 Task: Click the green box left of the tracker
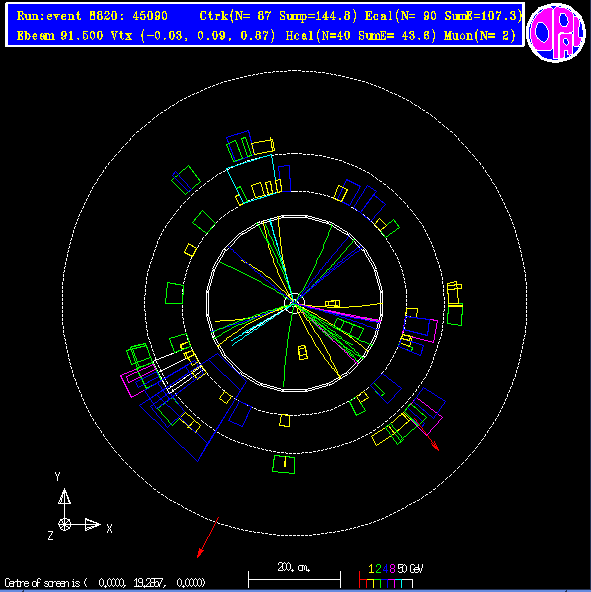pyautogui.click(x=174, y=293)
